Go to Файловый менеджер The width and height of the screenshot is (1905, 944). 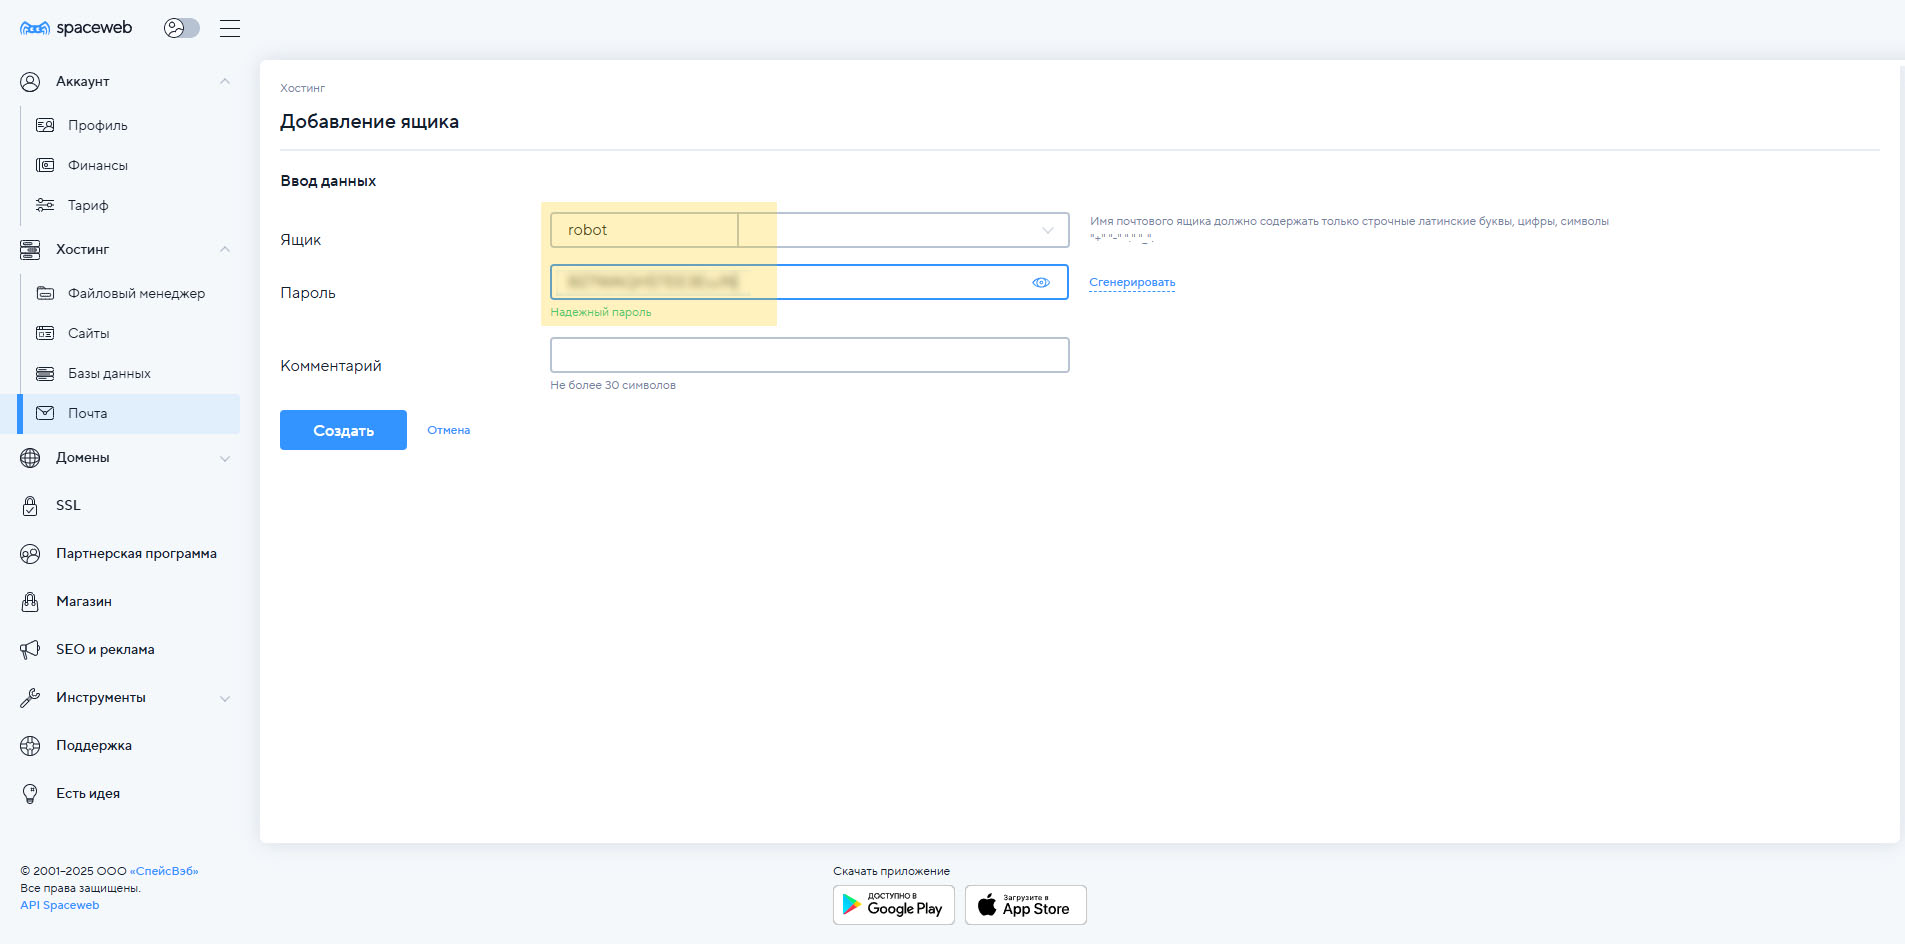pyautogui.click(x=136, y=293)
